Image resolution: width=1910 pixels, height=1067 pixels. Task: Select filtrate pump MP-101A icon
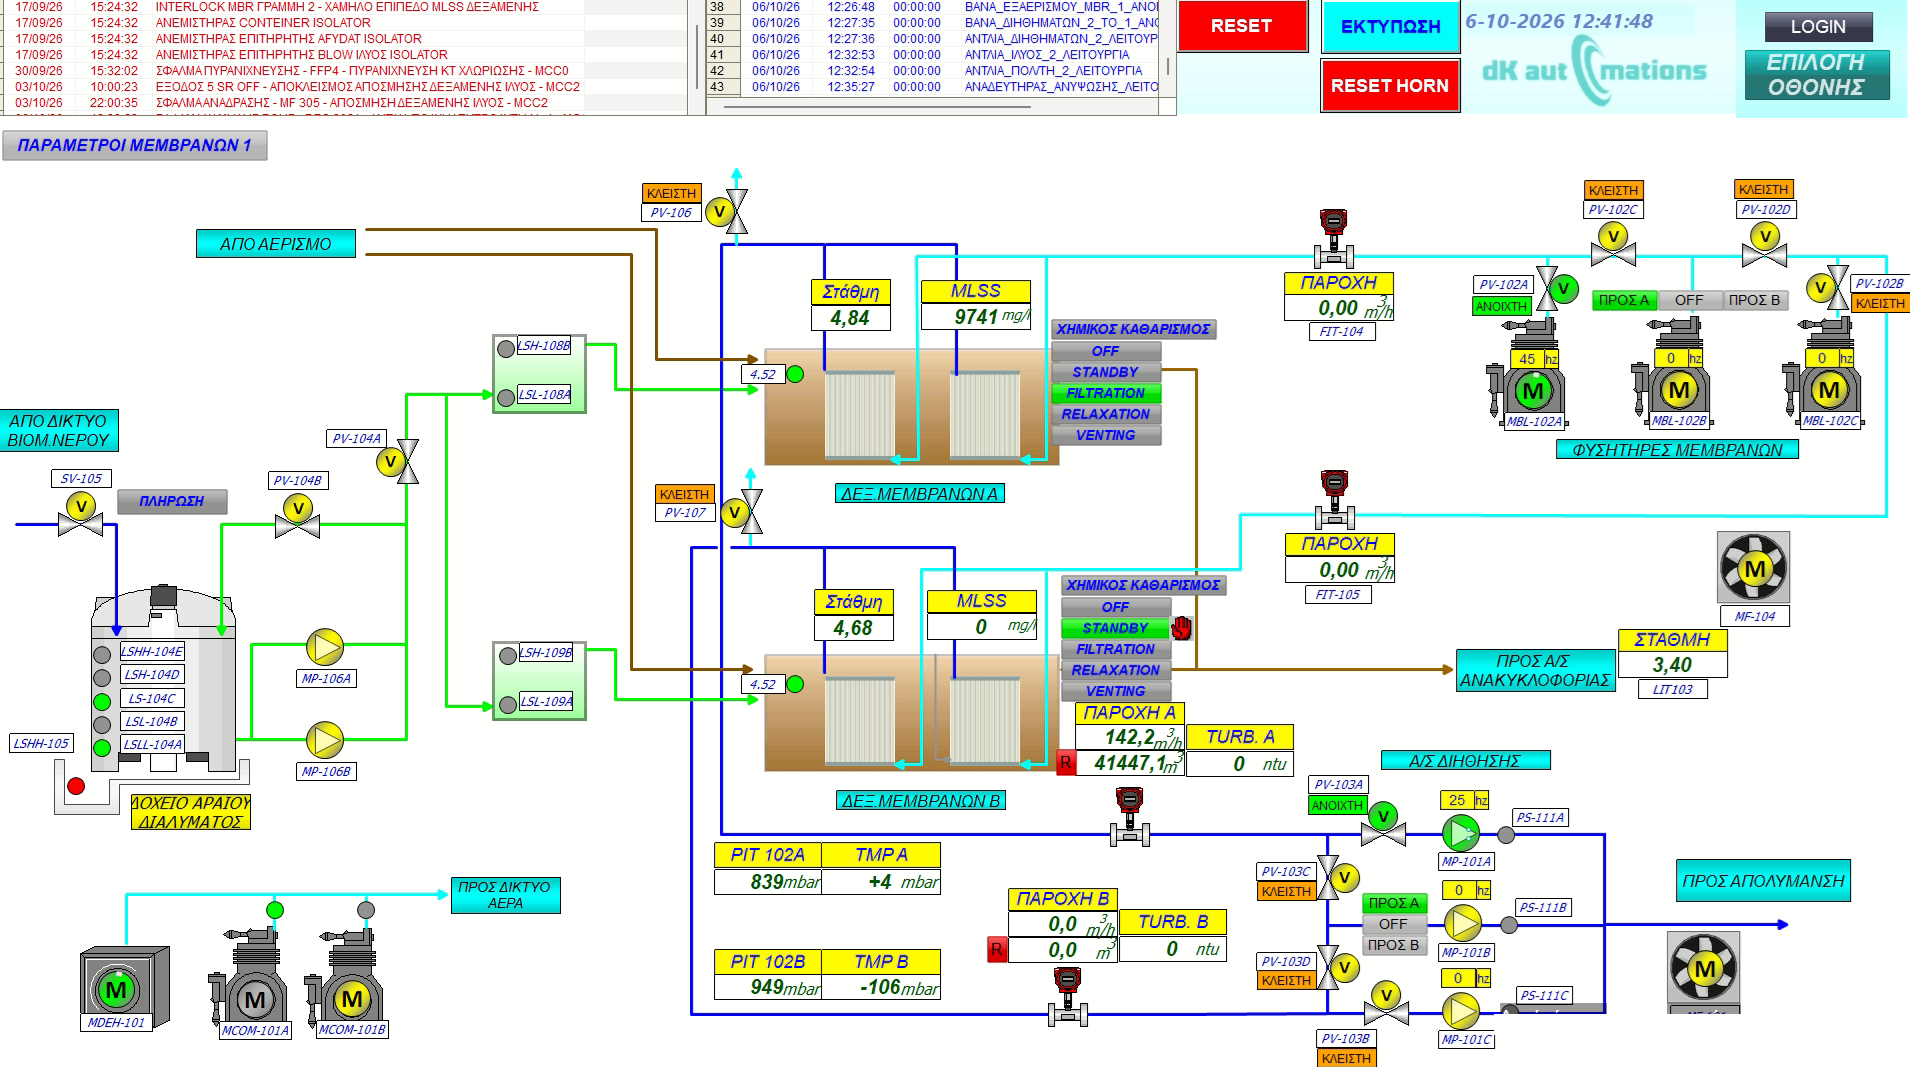coord(1460,832)
